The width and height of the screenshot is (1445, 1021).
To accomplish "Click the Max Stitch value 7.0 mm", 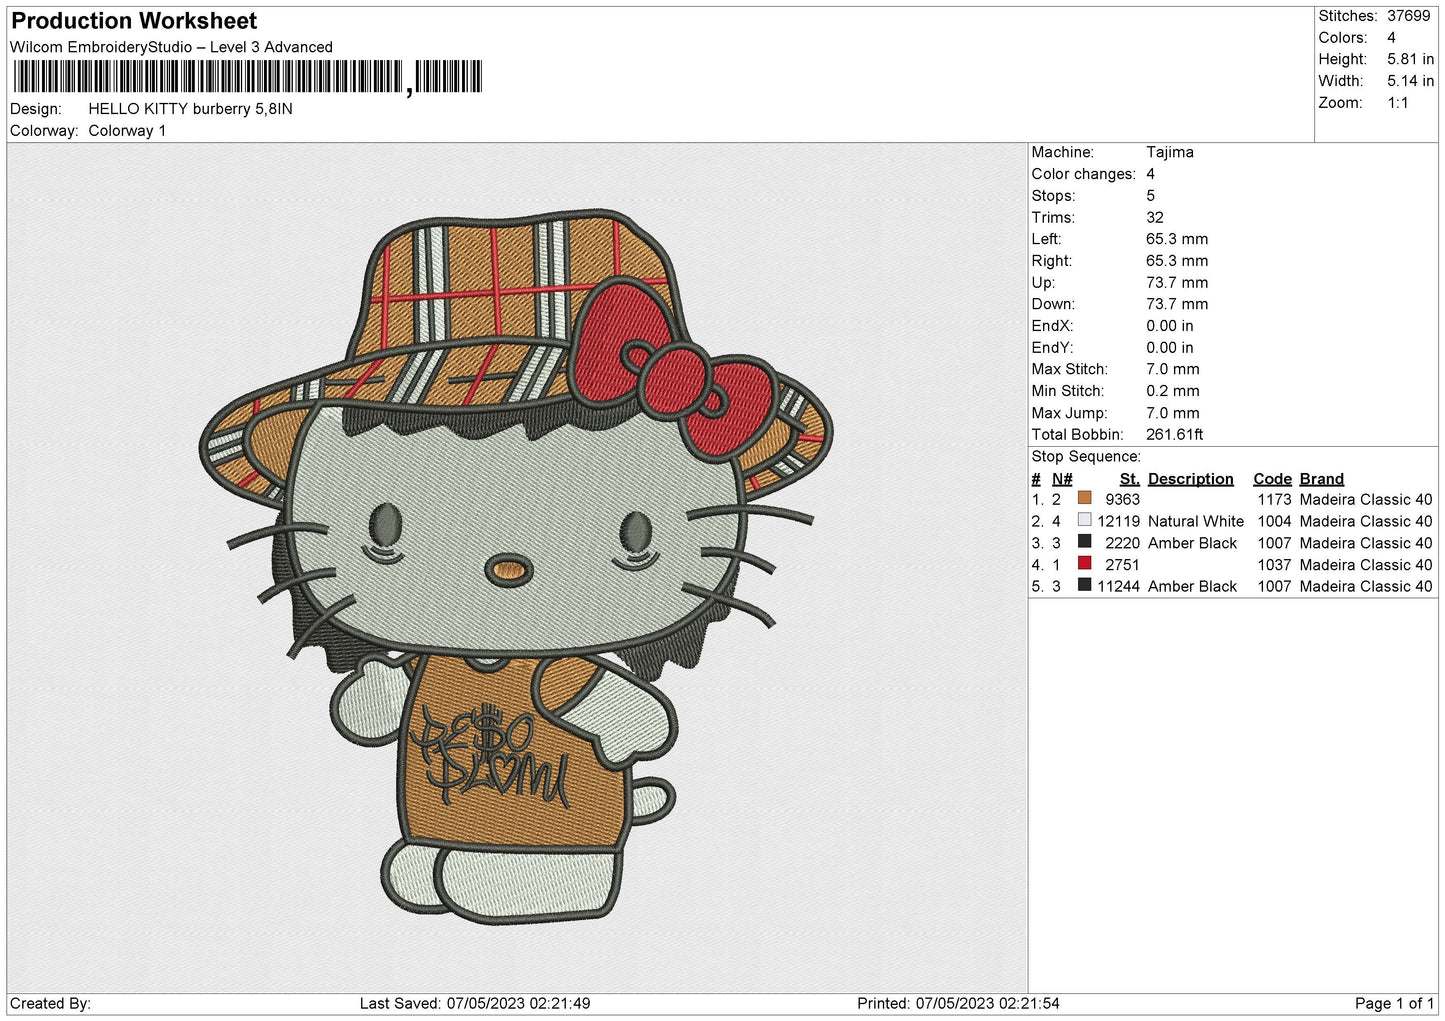I will pyautogui.click(x=1172, y=369).
